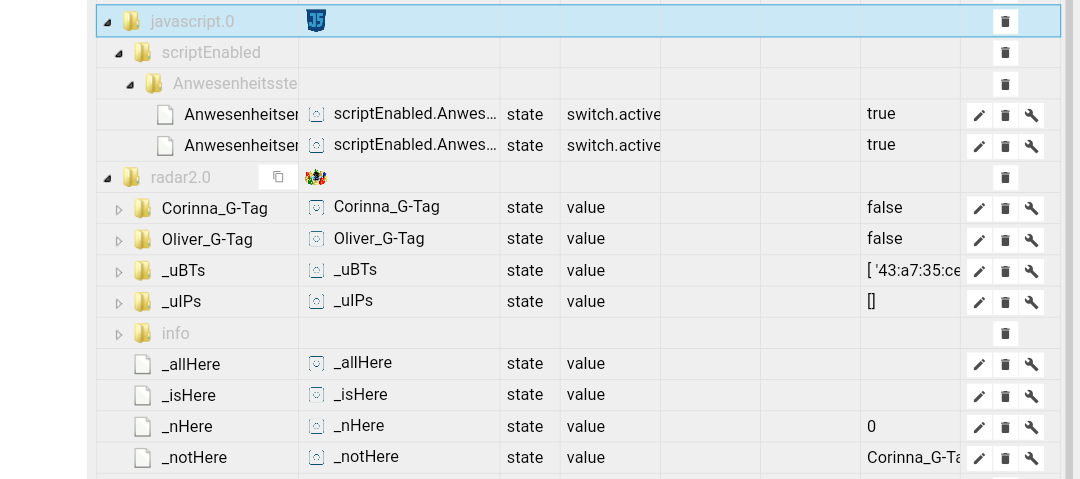This screenshot has height=479, width=1080.
Task: Expand the _uIPs folder
Action: click(x=119, y=303)
